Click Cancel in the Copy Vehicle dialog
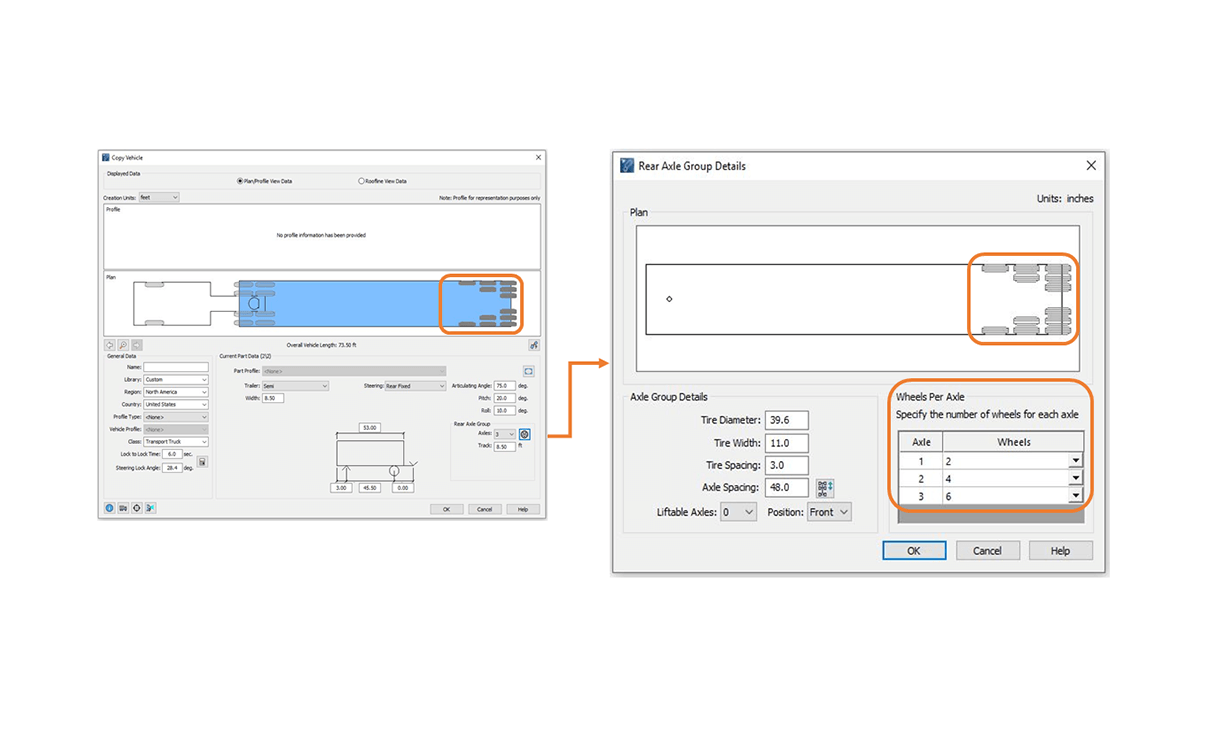Screen dimensions: 1206x731 484,509
